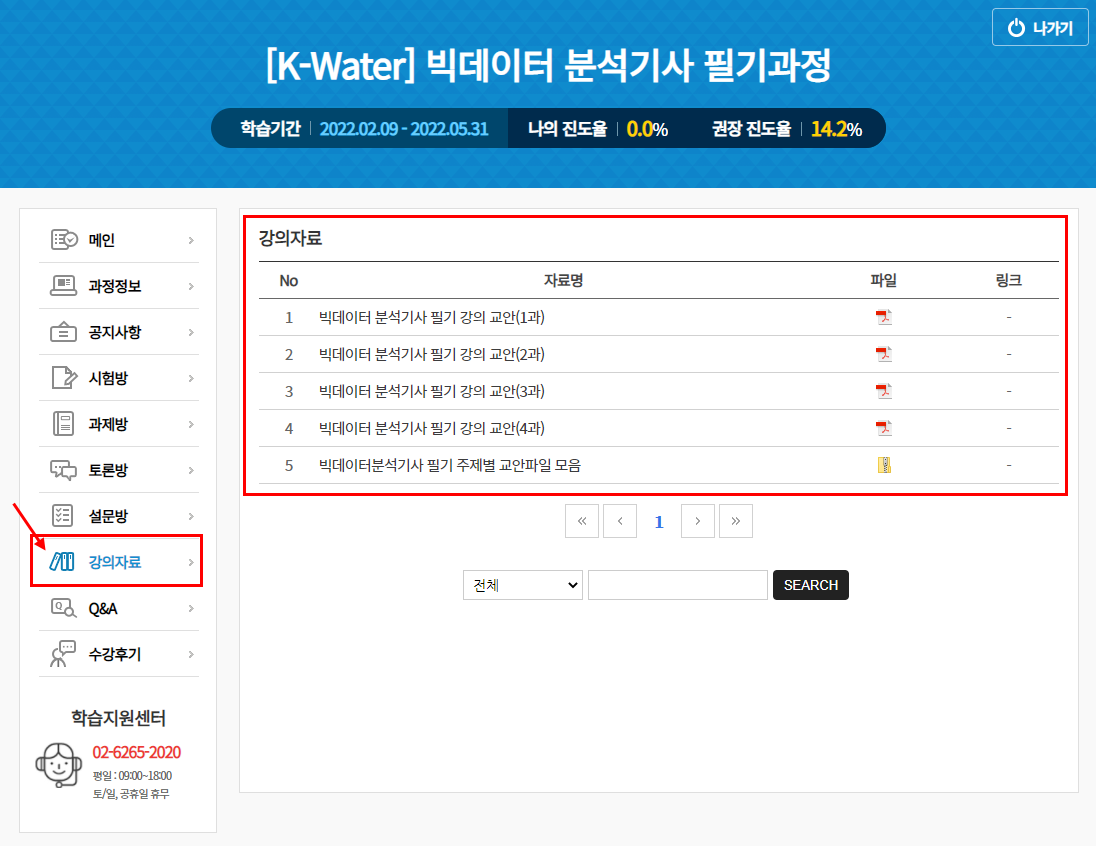Expand the 공지사항 menu chevron

tap(191, 333)
